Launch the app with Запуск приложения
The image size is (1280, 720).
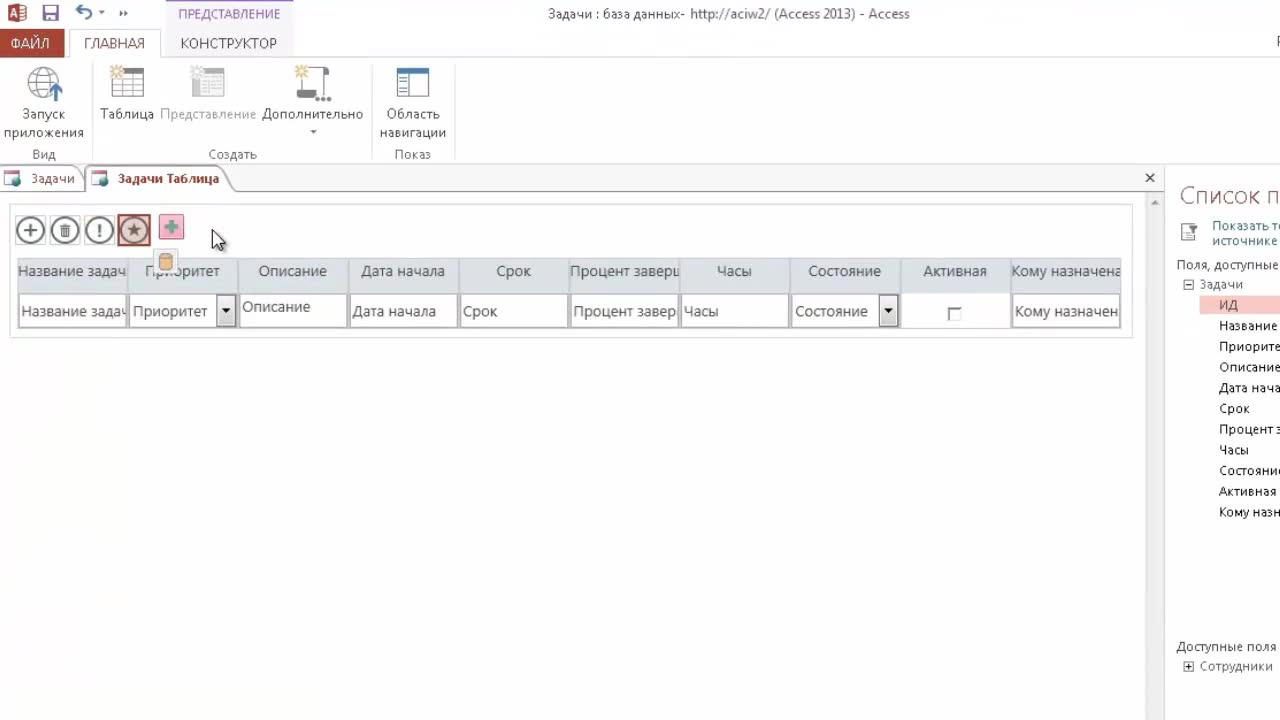click(44, 103)
